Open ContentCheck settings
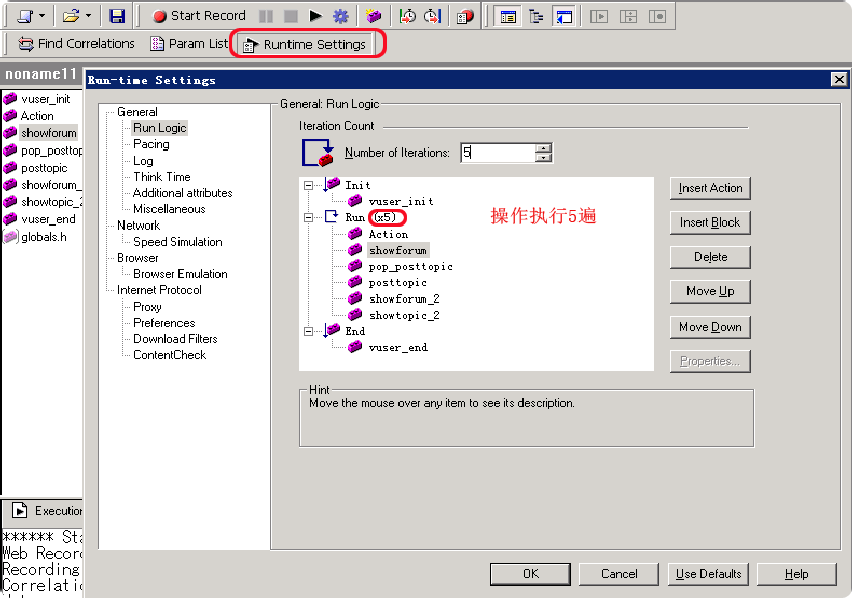 (x=170, y=355)
